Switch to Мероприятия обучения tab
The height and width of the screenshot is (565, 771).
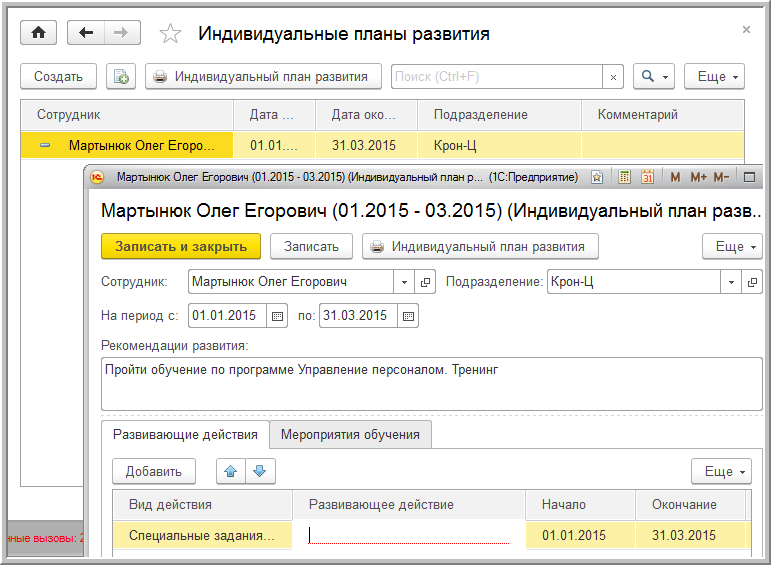pyautogui.click(x=351, y=435)
